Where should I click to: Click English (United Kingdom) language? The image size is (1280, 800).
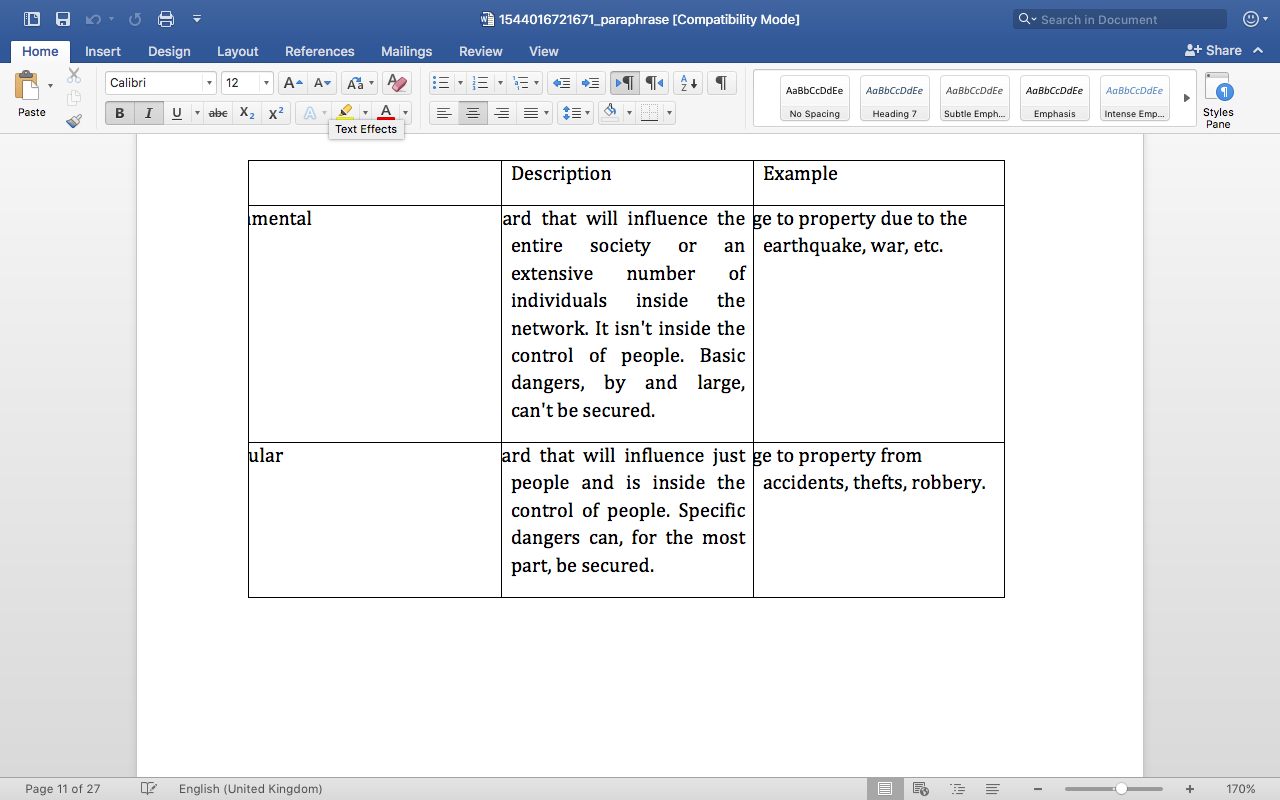click(x=251, y=789)
